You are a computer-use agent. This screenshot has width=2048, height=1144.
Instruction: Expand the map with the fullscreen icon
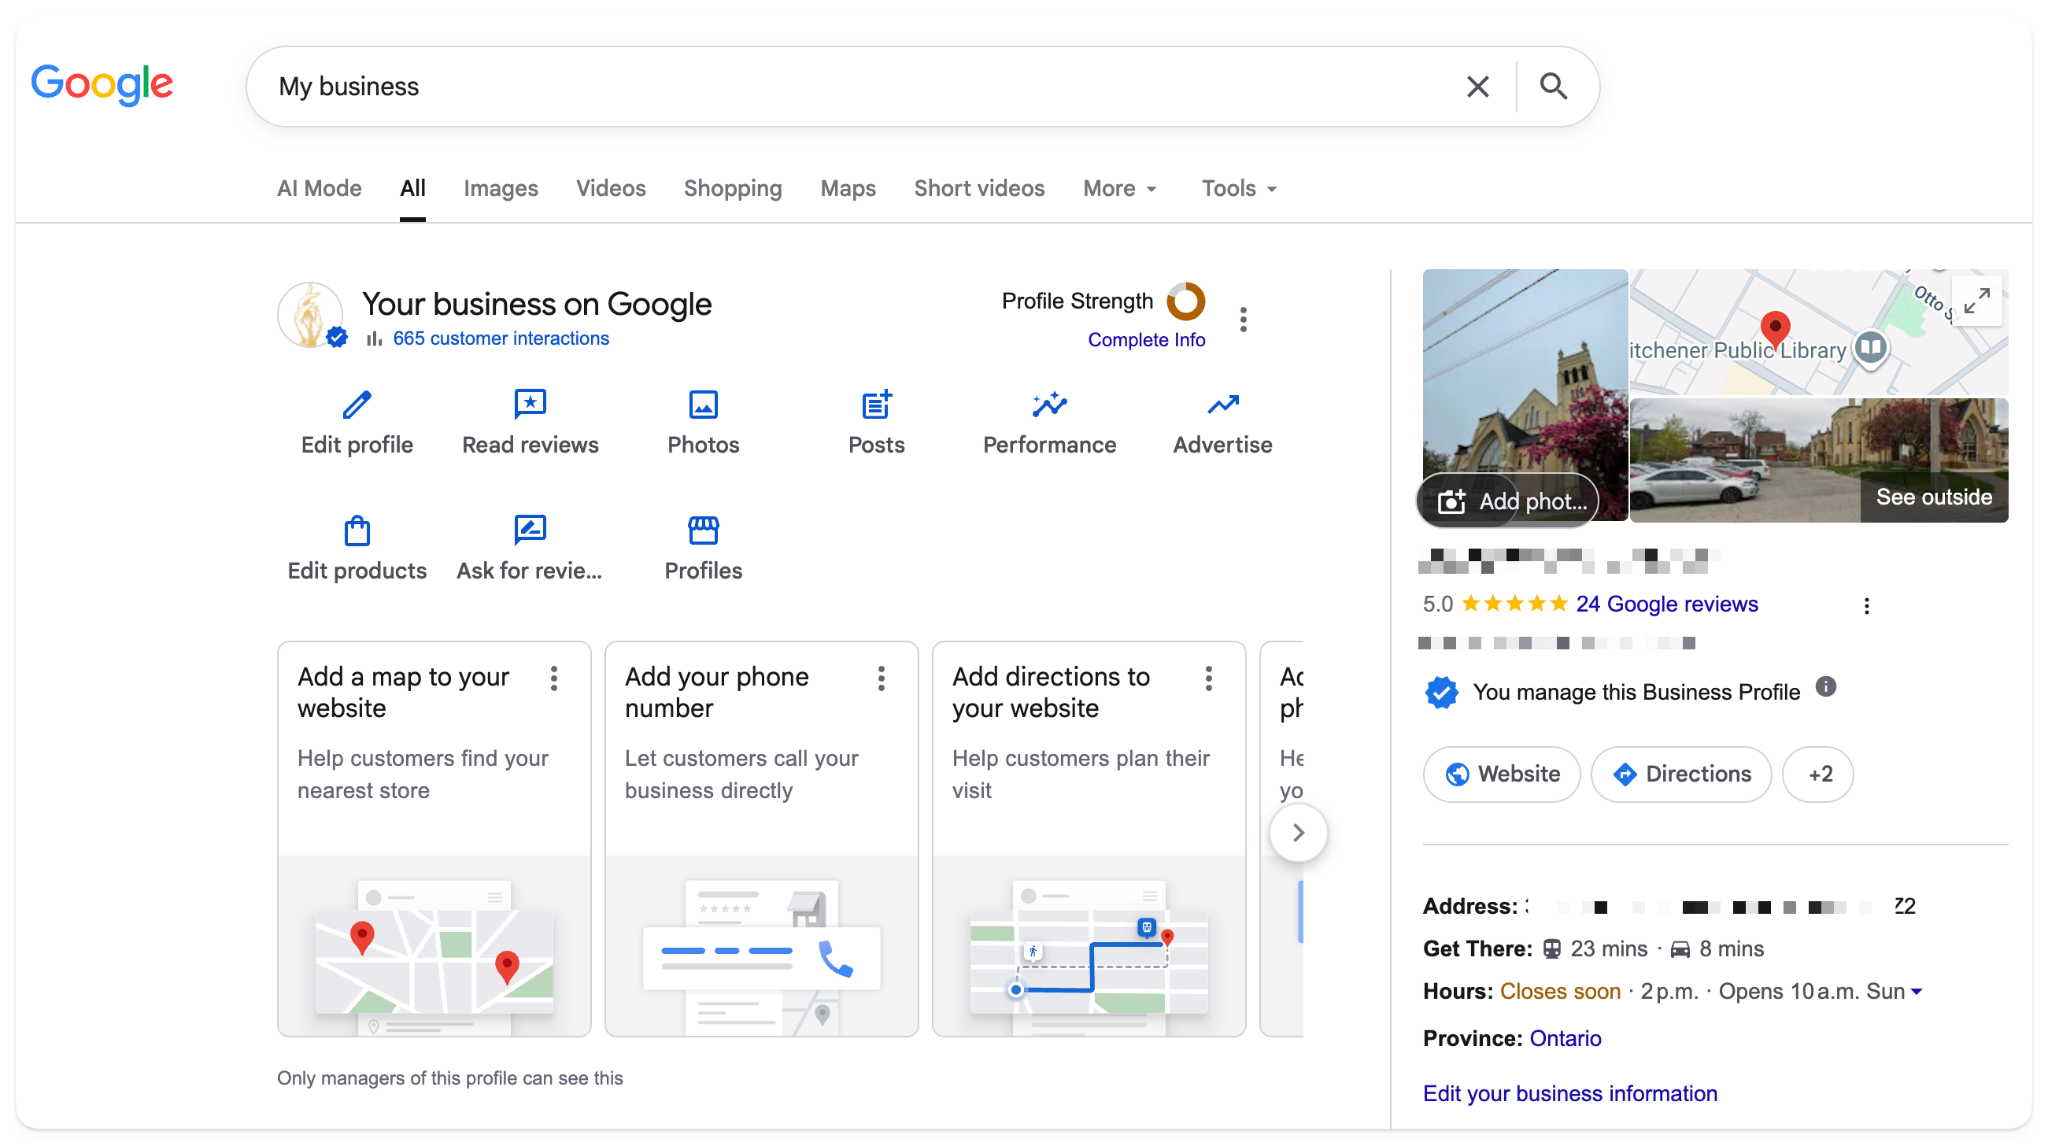pyautogui.click(x=1977, y=301)
